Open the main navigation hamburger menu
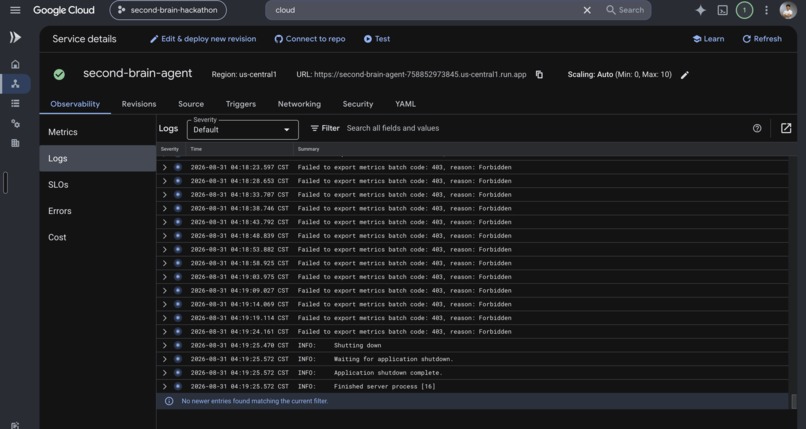Viewport: 806px width, 429px height. pos(15,10)
